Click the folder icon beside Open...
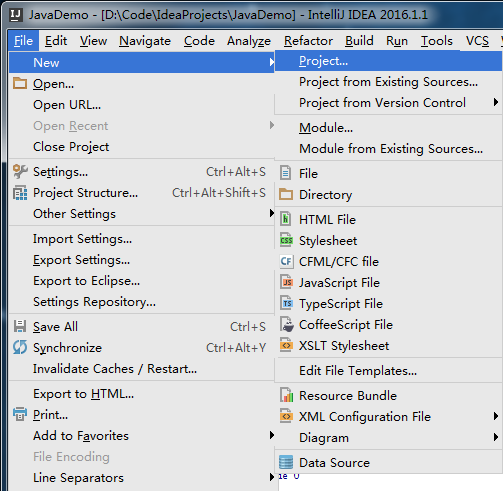 20,83
